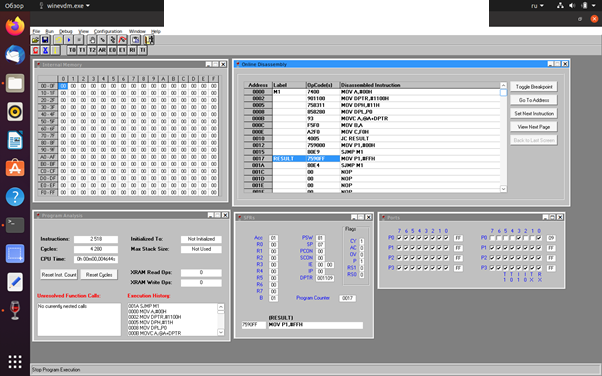Screen dimensions: 602x376
Task: Click the AR toolbar button
Action: (102, 50)
